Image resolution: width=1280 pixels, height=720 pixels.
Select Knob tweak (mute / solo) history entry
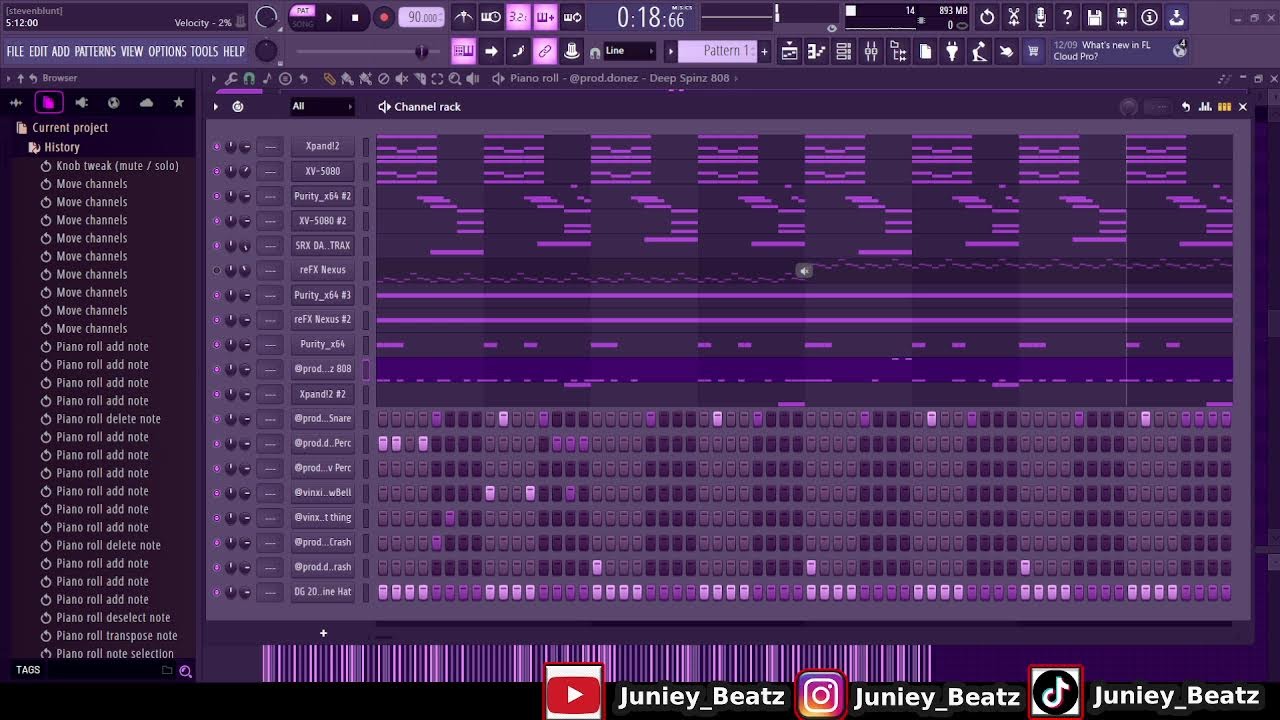coord(117,166)
